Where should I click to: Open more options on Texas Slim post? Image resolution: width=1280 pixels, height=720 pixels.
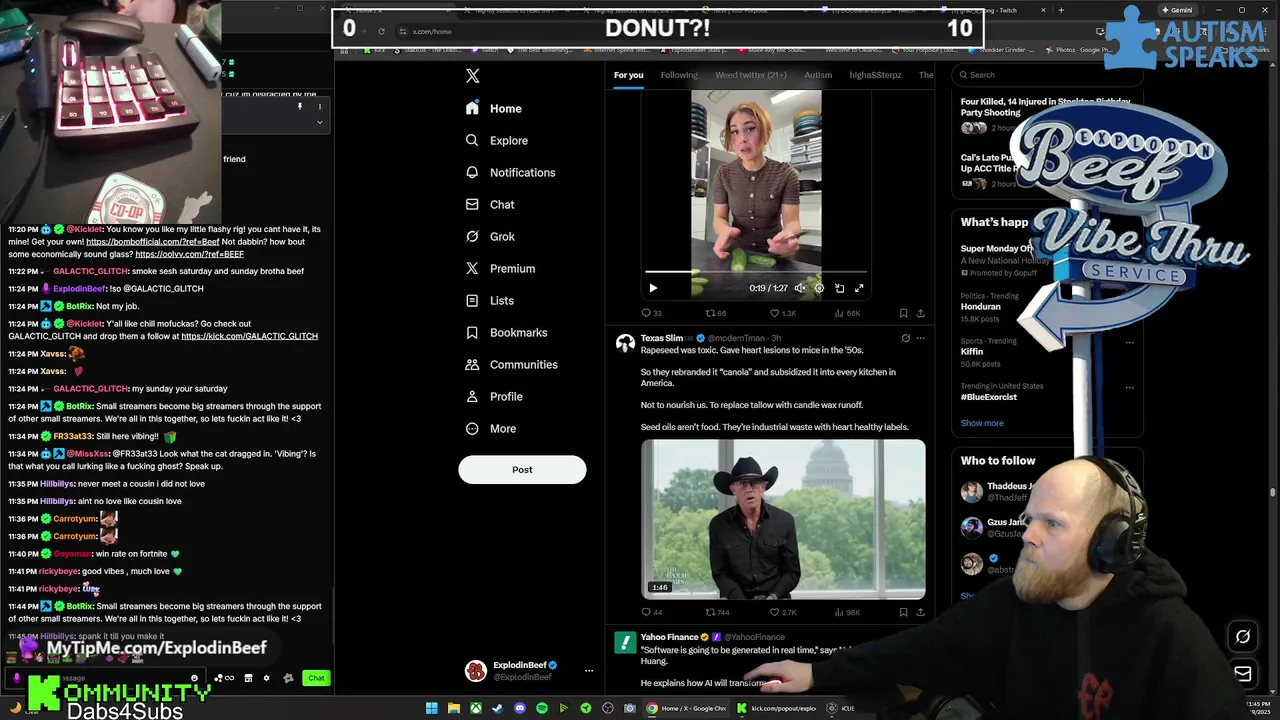coord(921,338)
